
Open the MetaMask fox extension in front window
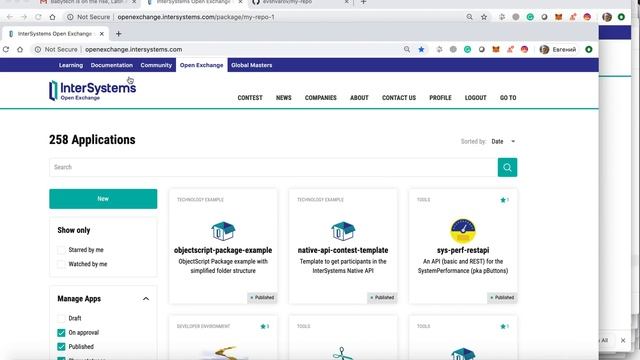(x=496, y=49)
